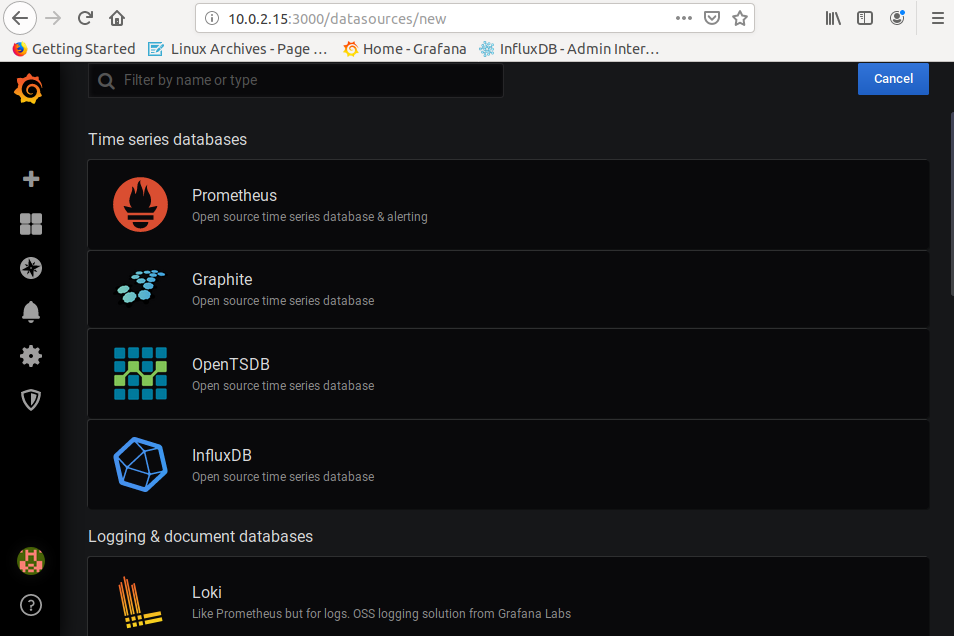Open the Explore compass icon
The width and height of the screenshot is (954, 636).
pyautogui.click(x=31, y=268)
